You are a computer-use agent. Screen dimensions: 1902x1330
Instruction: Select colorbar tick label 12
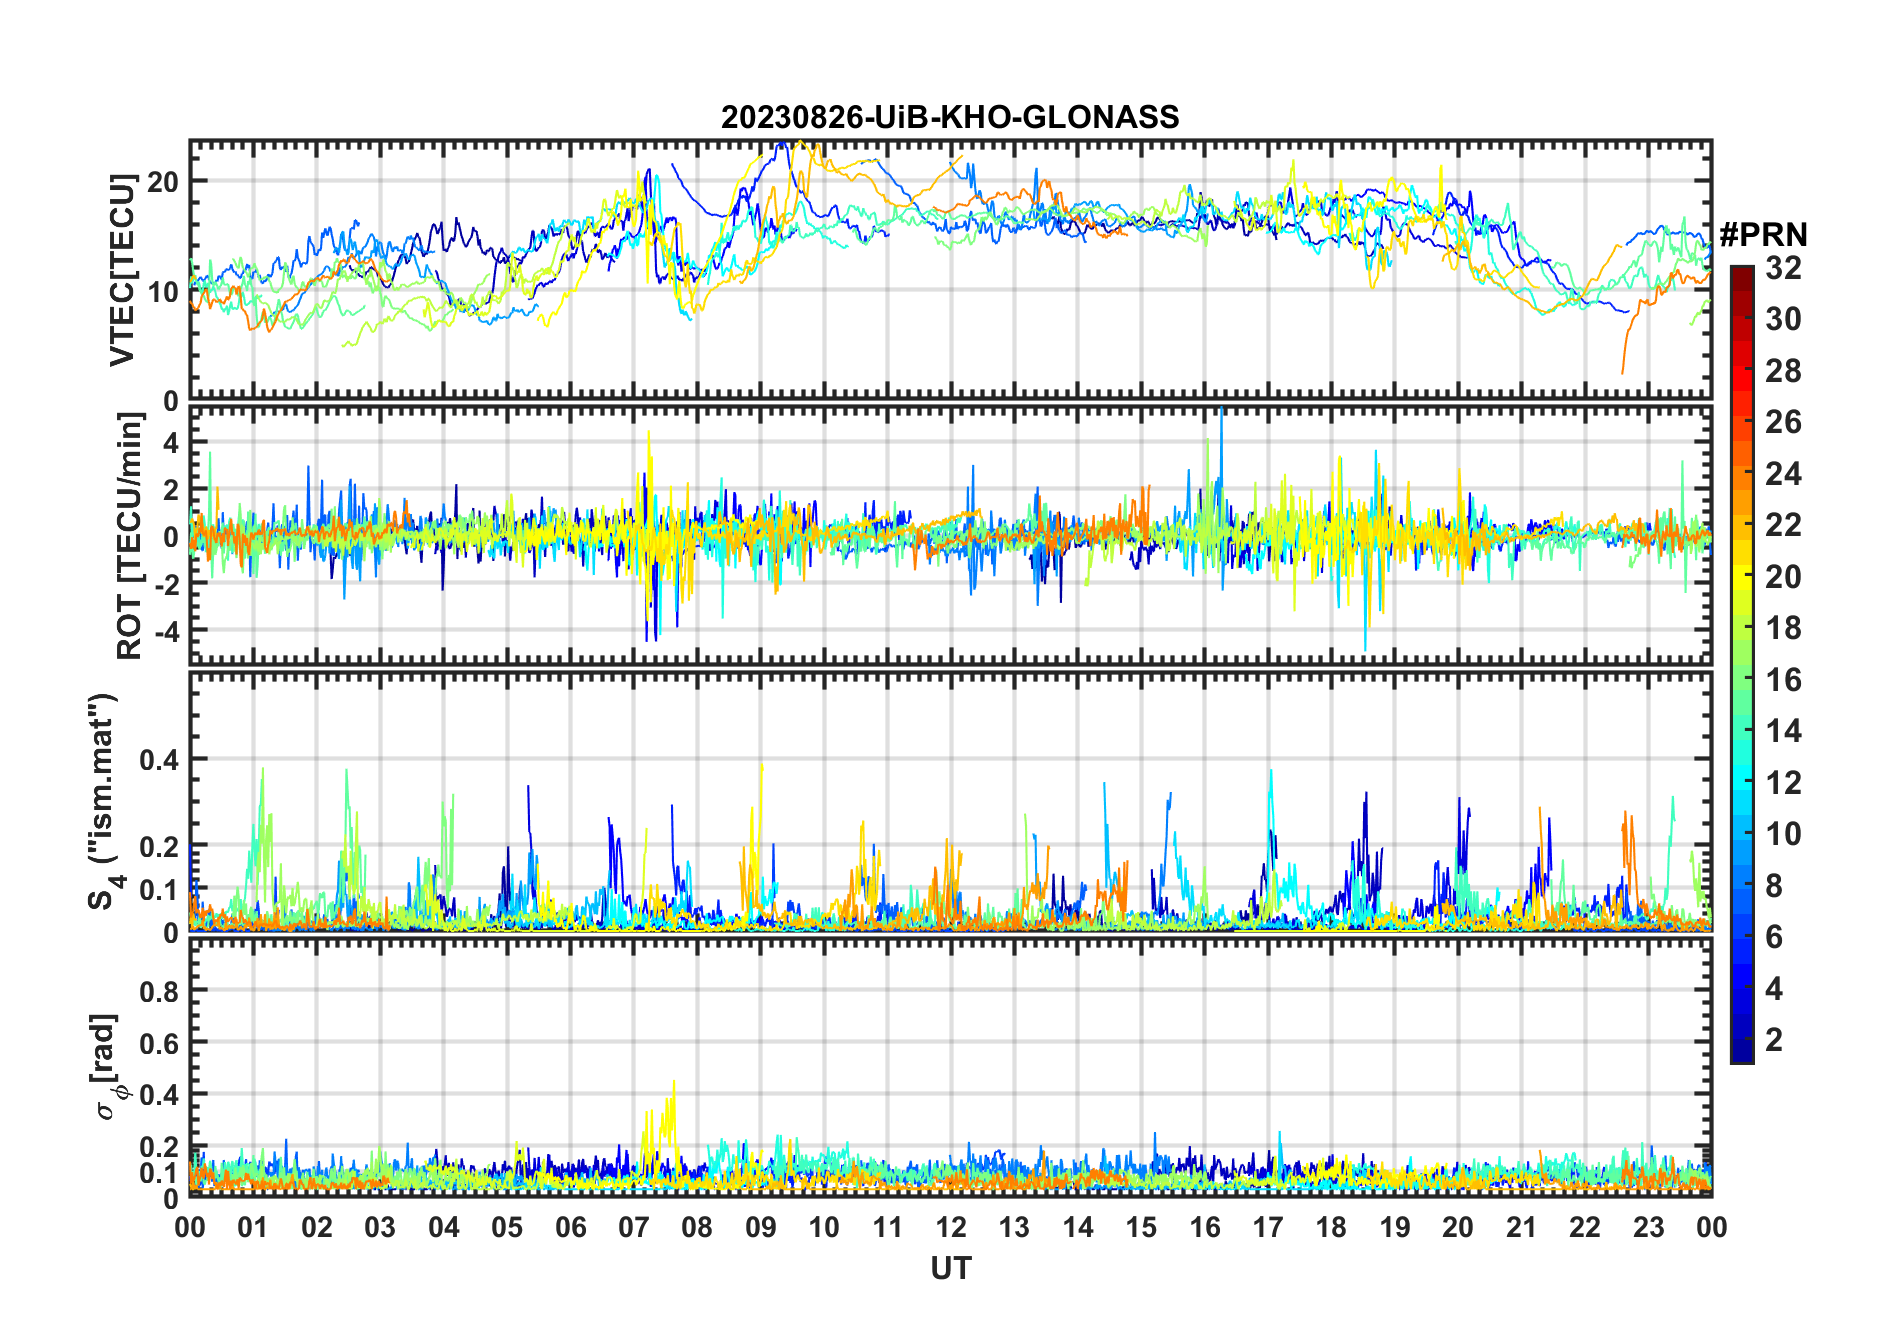point(1783,783)
